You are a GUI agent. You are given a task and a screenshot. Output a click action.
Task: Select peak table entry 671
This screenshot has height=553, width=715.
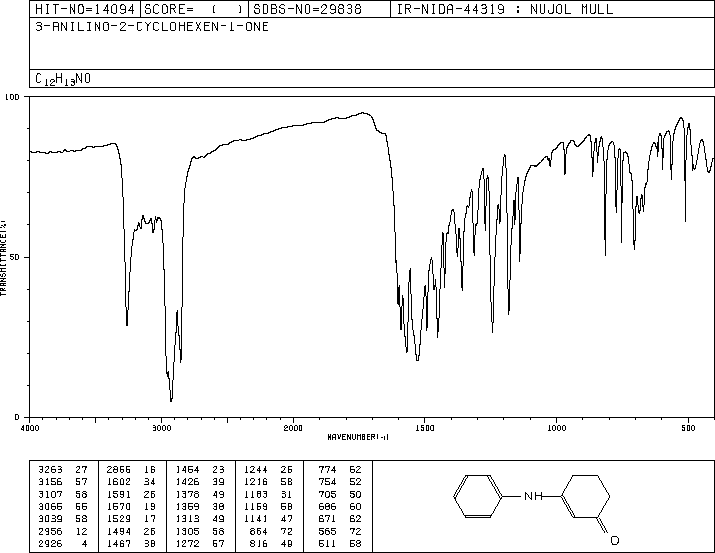[327, 519]
